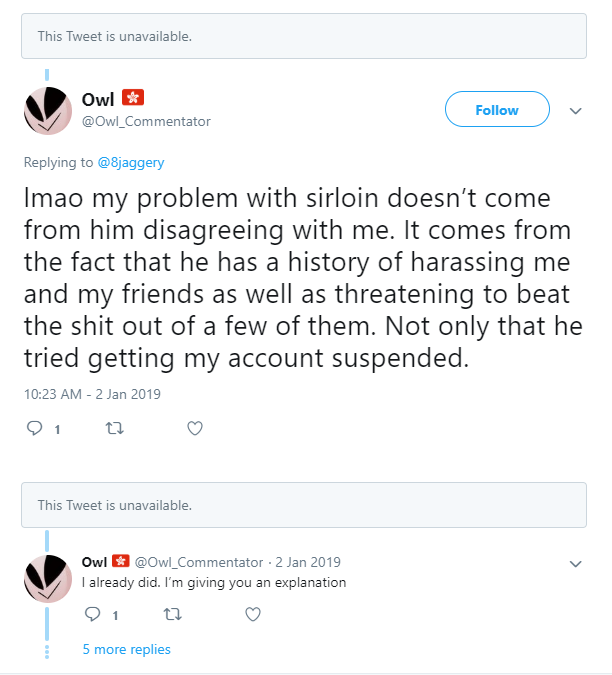Viewport: 612px width, 675px height.
Task: Follow the Owl account
Action: (497, 109)
